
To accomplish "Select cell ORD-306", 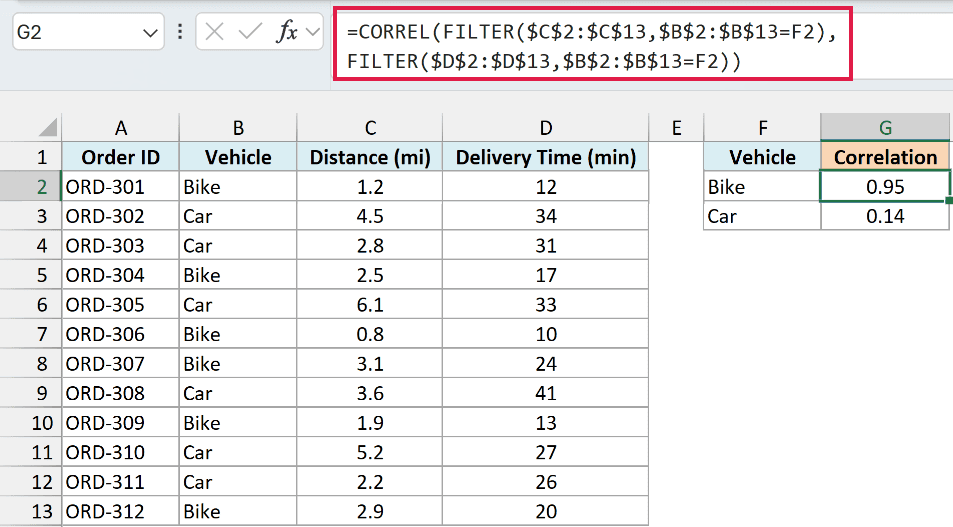I will tap(120, 334).
